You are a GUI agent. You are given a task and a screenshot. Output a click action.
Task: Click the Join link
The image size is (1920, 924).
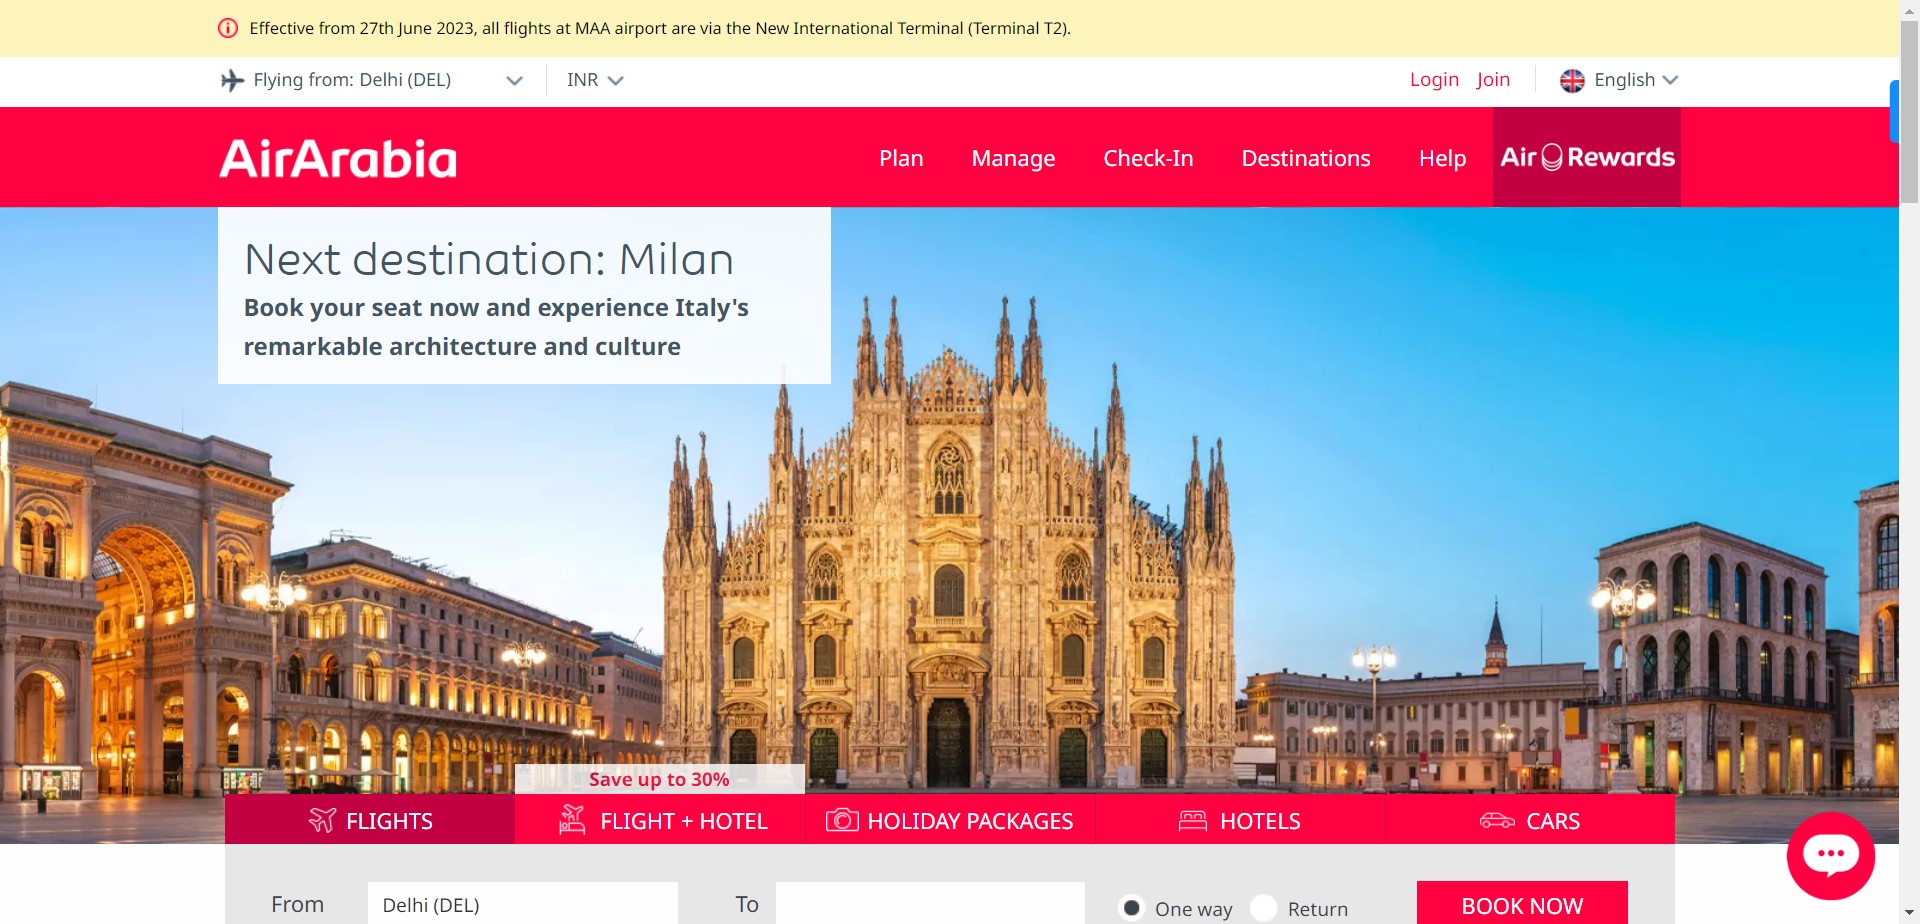(x=1493, y=80)
